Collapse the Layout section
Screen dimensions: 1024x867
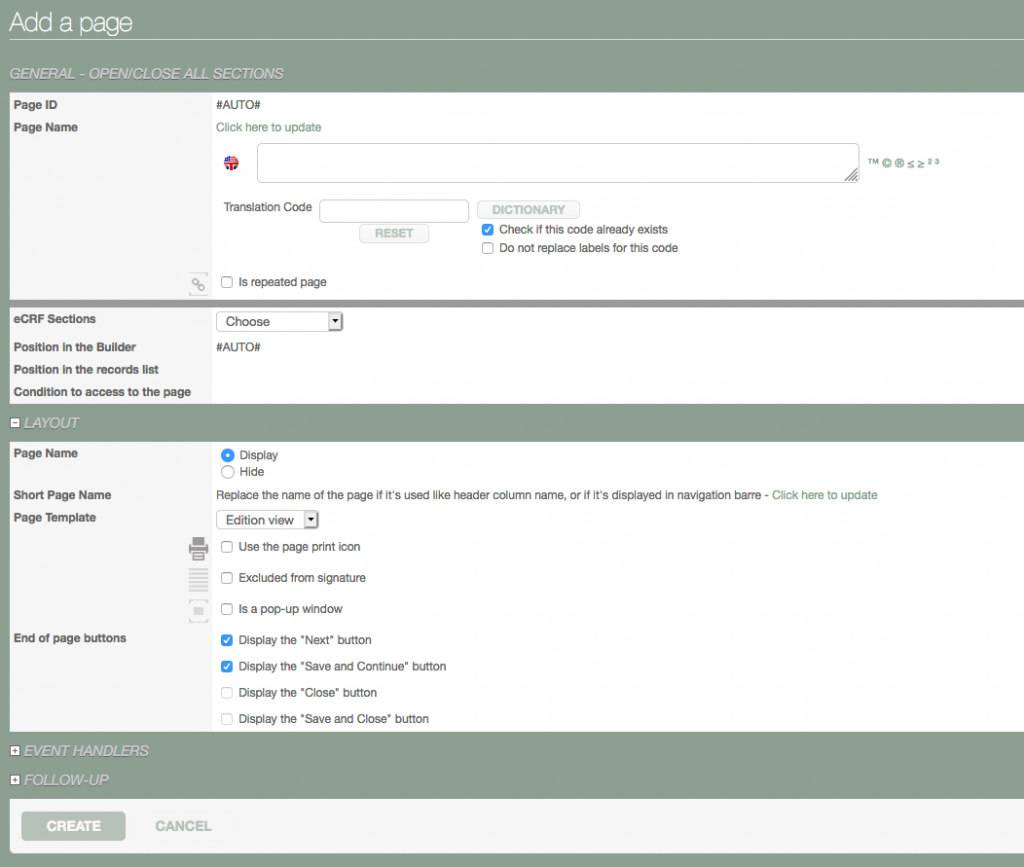pyautogui.click(x=15, y=423)
